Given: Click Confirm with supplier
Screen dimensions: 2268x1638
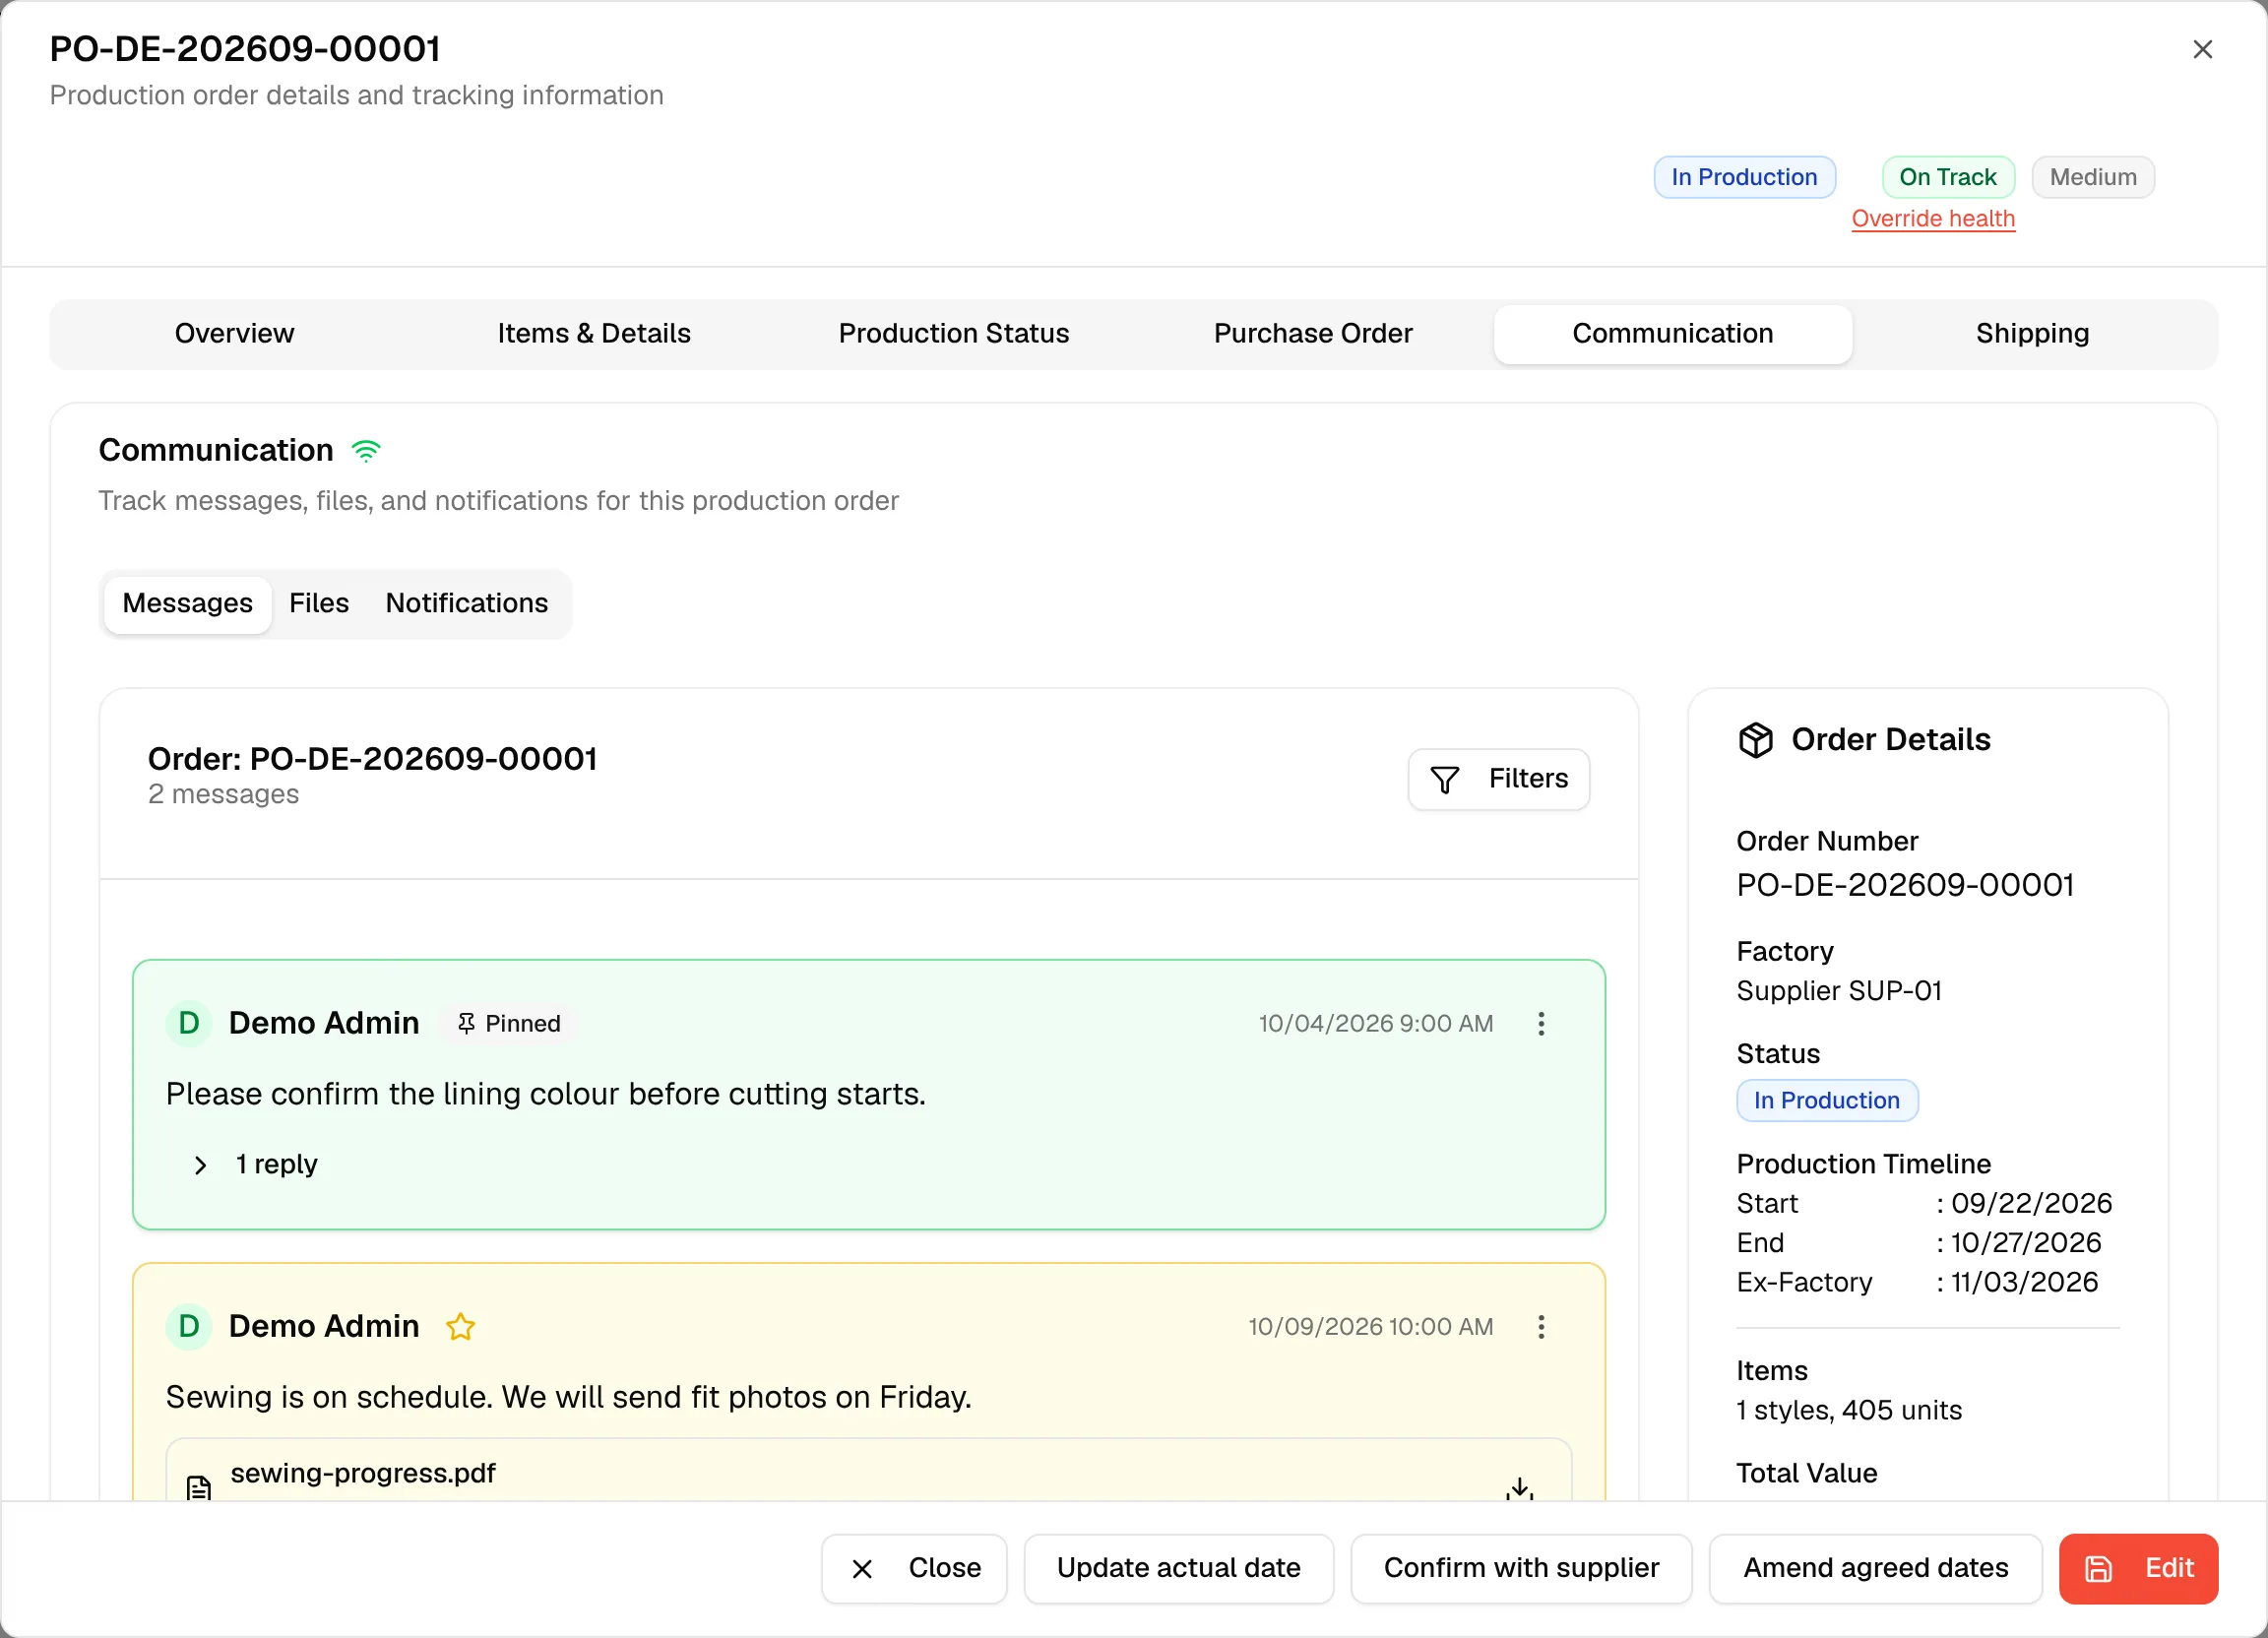Looking at the screenshot, I should click(1521, 1567).
